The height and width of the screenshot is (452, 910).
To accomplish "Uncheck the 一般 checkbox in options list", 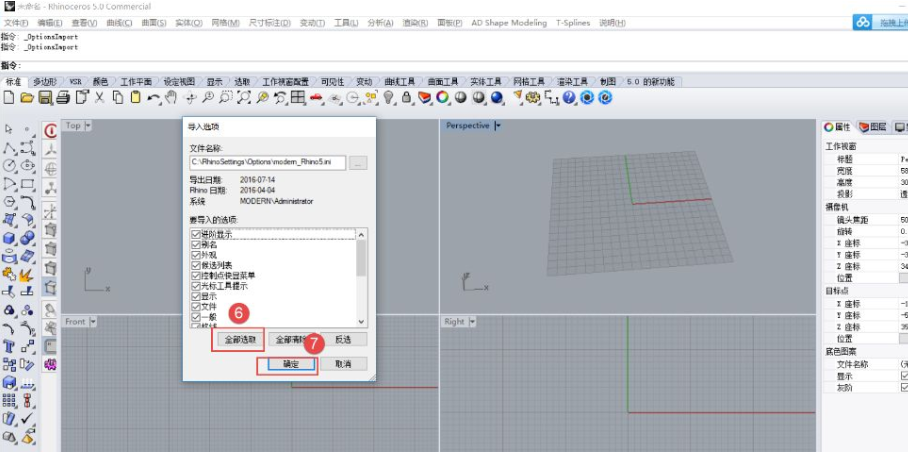I will 196,317.
